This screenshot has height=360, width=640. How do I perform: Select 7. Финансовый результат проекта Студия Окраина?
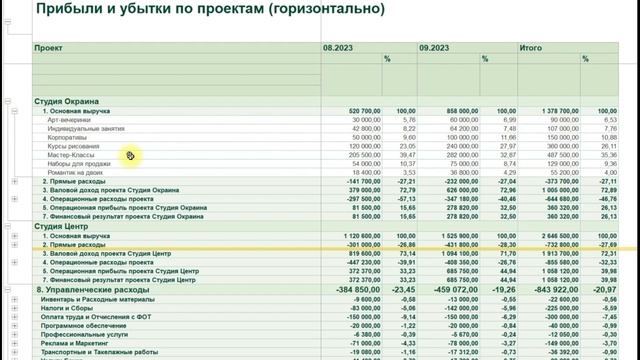pyautogui.click(x=123, y=216)
